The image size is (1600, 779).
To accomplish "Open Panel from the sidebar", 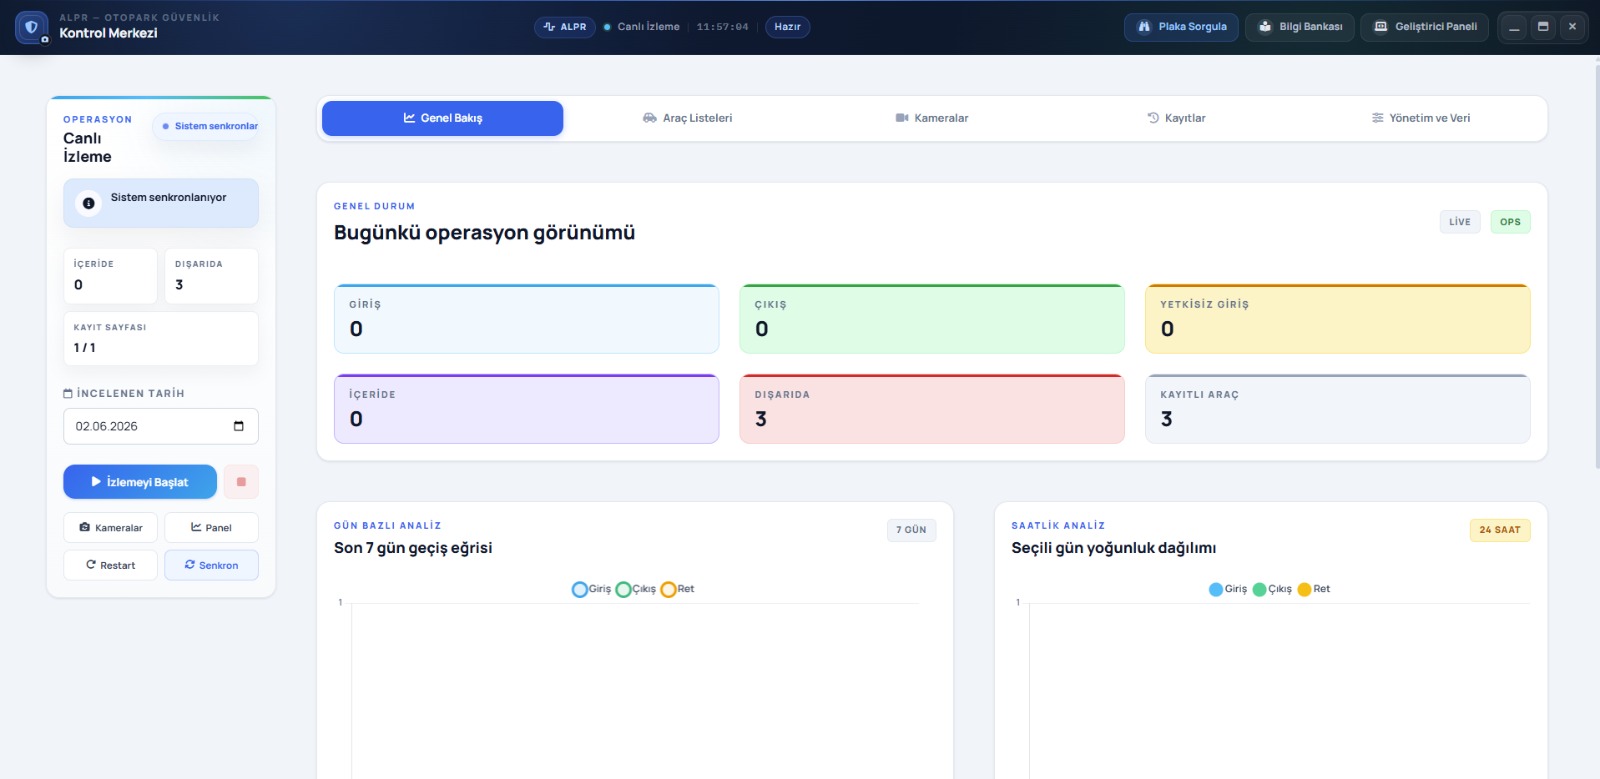I will point(211,528).
